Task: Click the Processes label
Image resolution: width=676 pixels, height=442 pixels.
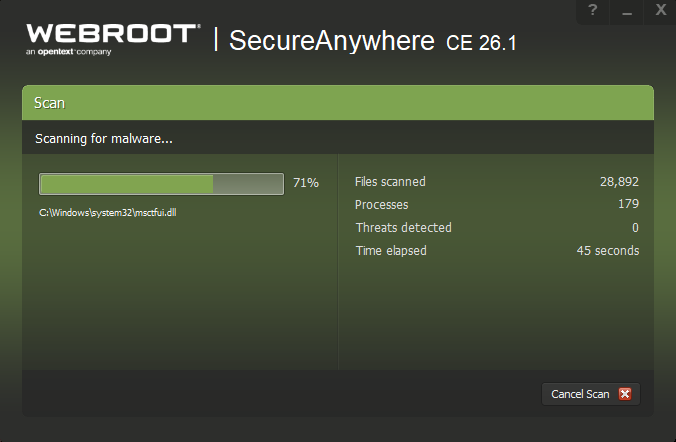Action: coord(382,205)
